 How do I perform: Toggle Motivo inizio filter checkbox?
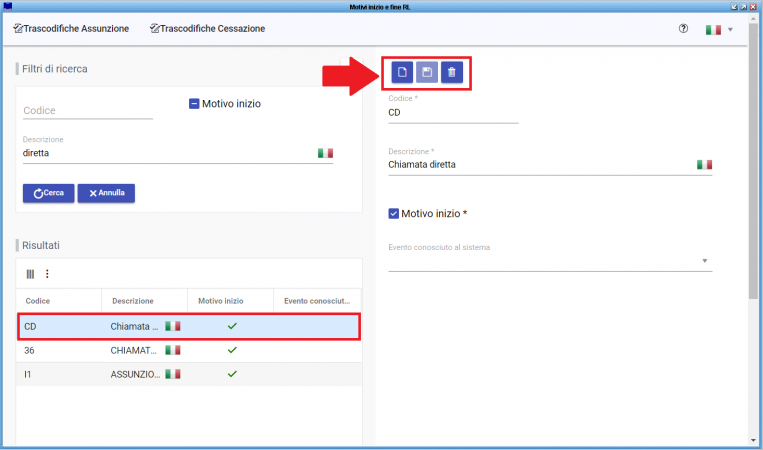194,104
